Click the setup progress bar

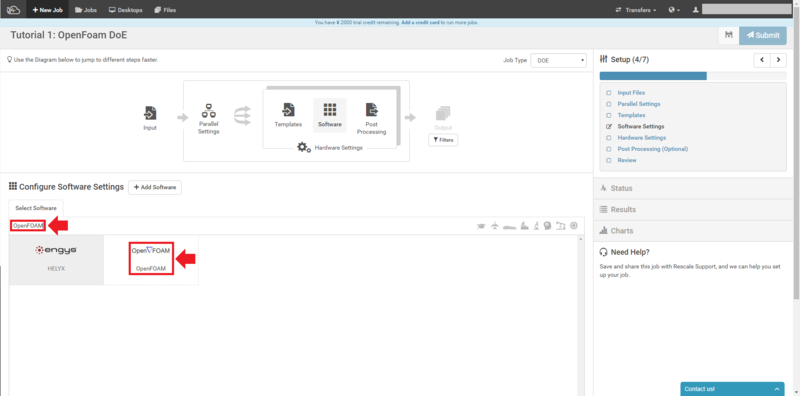click(x=693, y=76)
